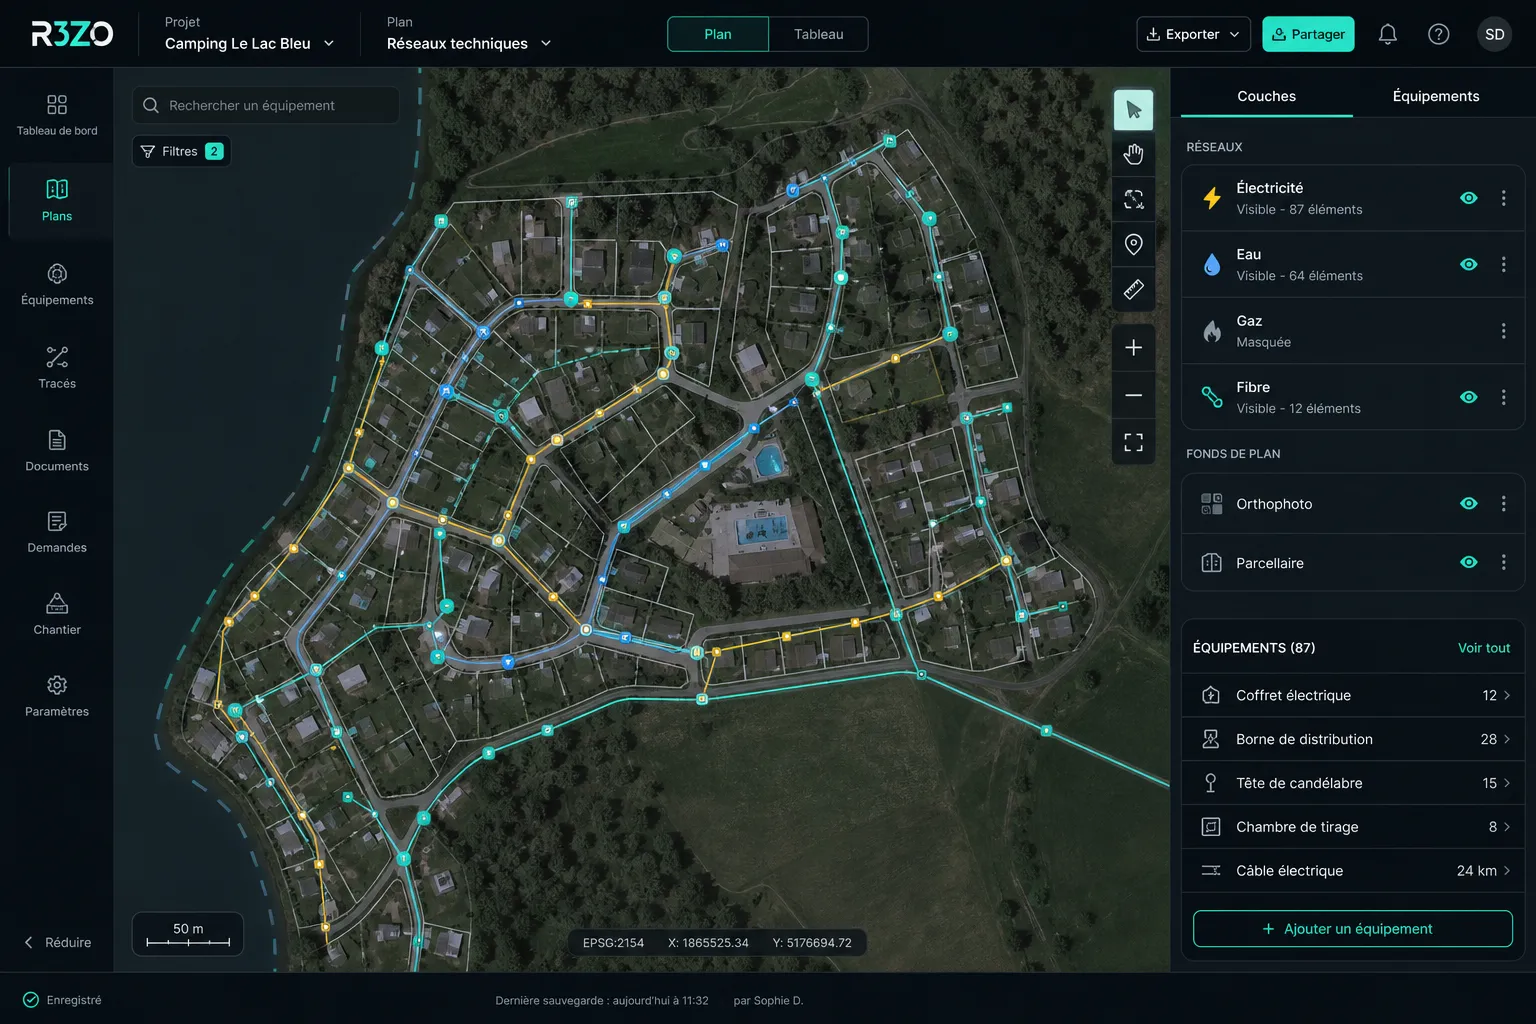The height and width of the screenshot is (1024, 1536).
Task: Open the SD user avatar menu
Action: pyautogui.click(x=1494, y=34)
